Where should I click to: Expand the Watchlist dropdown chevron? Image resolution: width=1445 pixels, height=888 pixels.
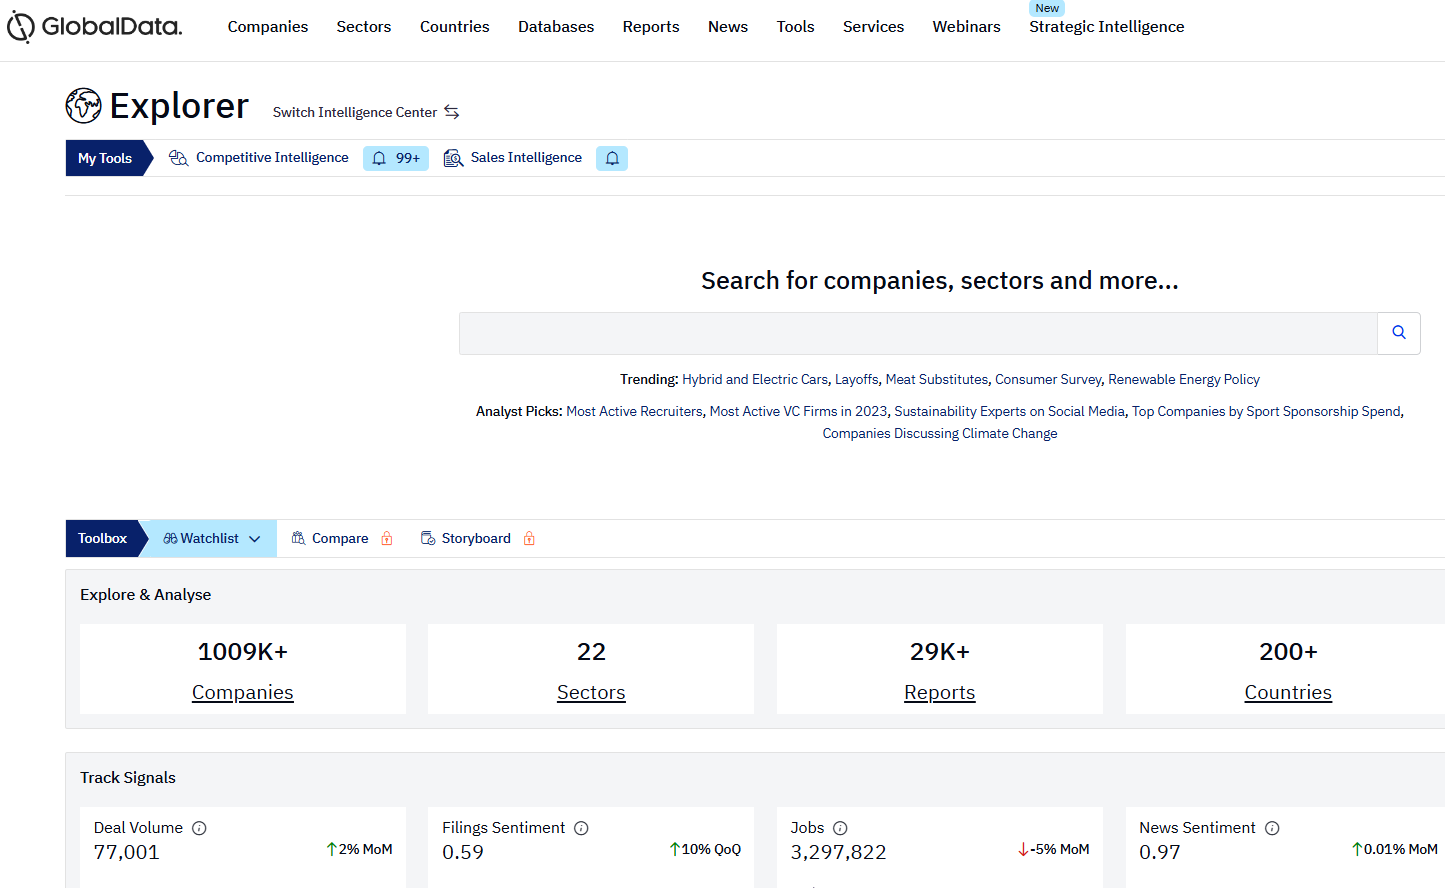click(x=255, y=539)
